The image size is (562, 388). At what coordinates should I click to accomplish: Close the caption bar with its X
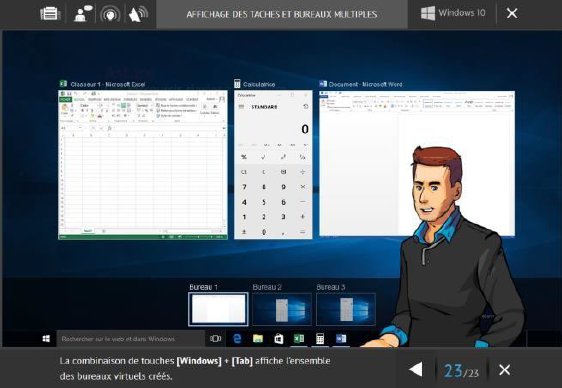coord(504,369)
